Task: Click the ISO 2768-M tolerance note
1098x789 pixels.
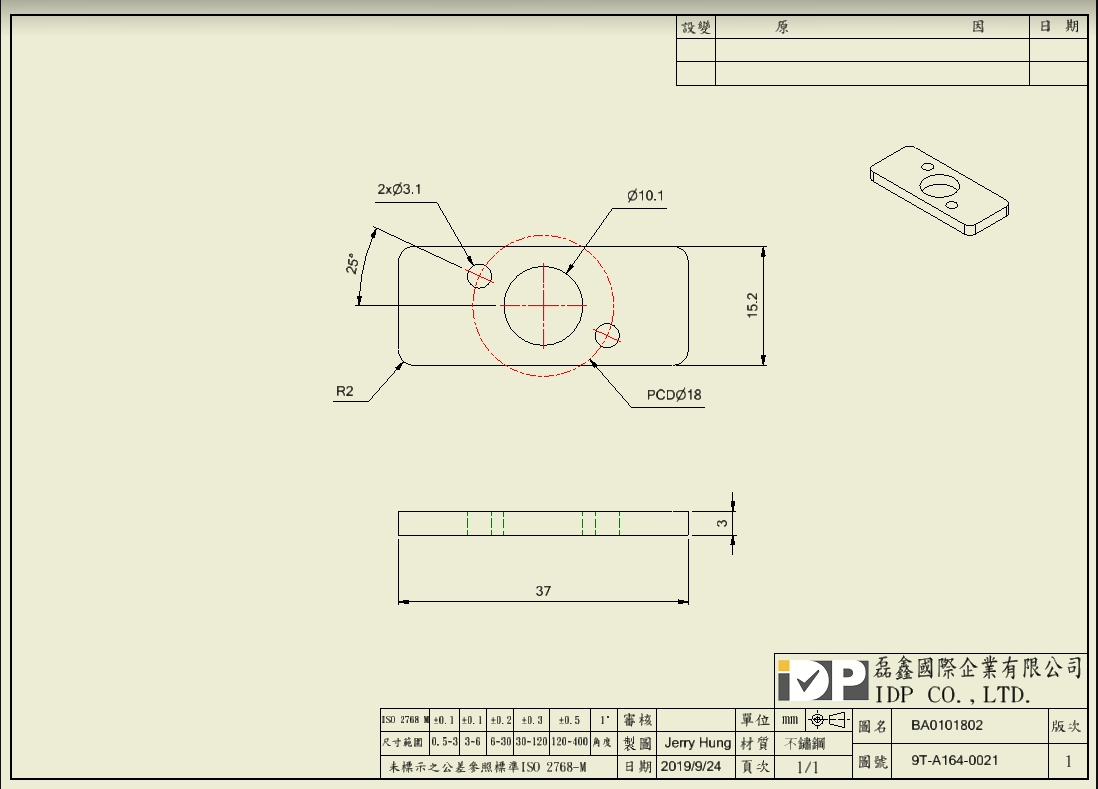Action: 487,768
